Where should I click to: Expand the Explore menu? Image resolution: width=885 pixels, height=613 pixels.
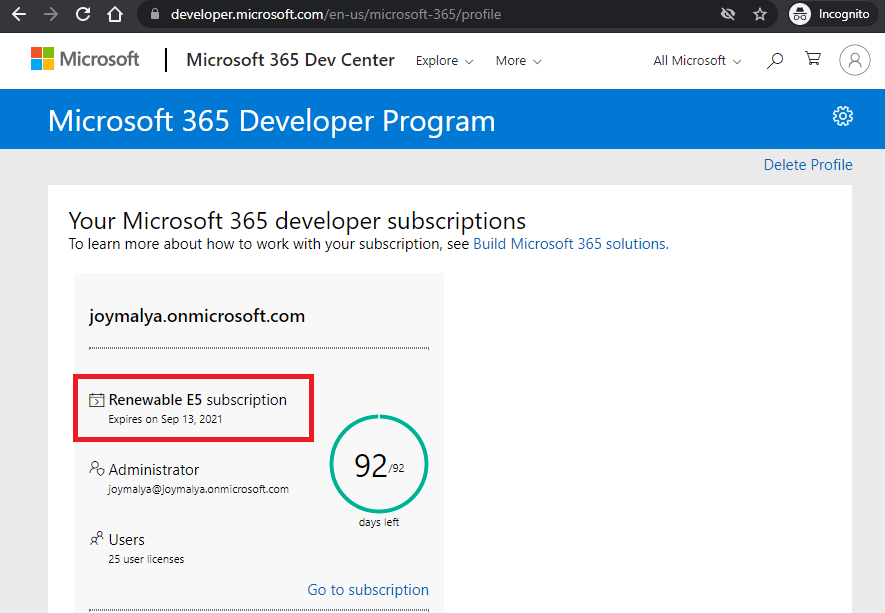444,60
